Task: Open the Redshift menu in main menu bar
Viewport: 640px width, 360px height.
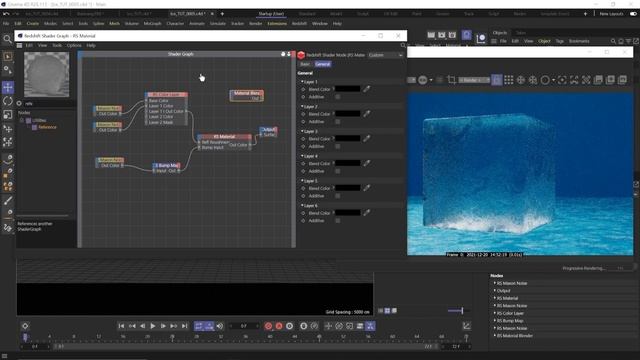Action: [299, 24]
